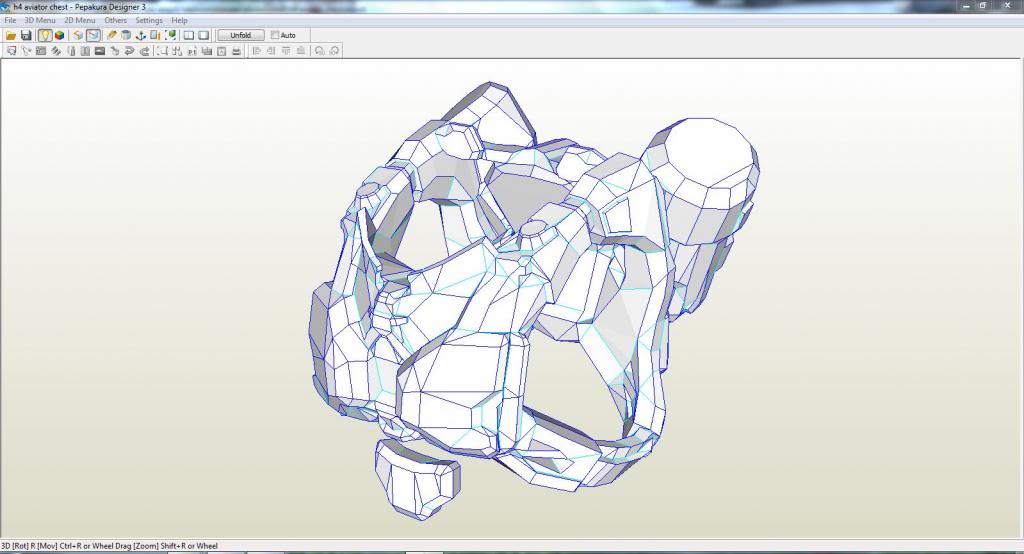Toggle the light bulb lighting icon
The image size is (1024, 554).
pyautogui.click(x=45, y=35)
